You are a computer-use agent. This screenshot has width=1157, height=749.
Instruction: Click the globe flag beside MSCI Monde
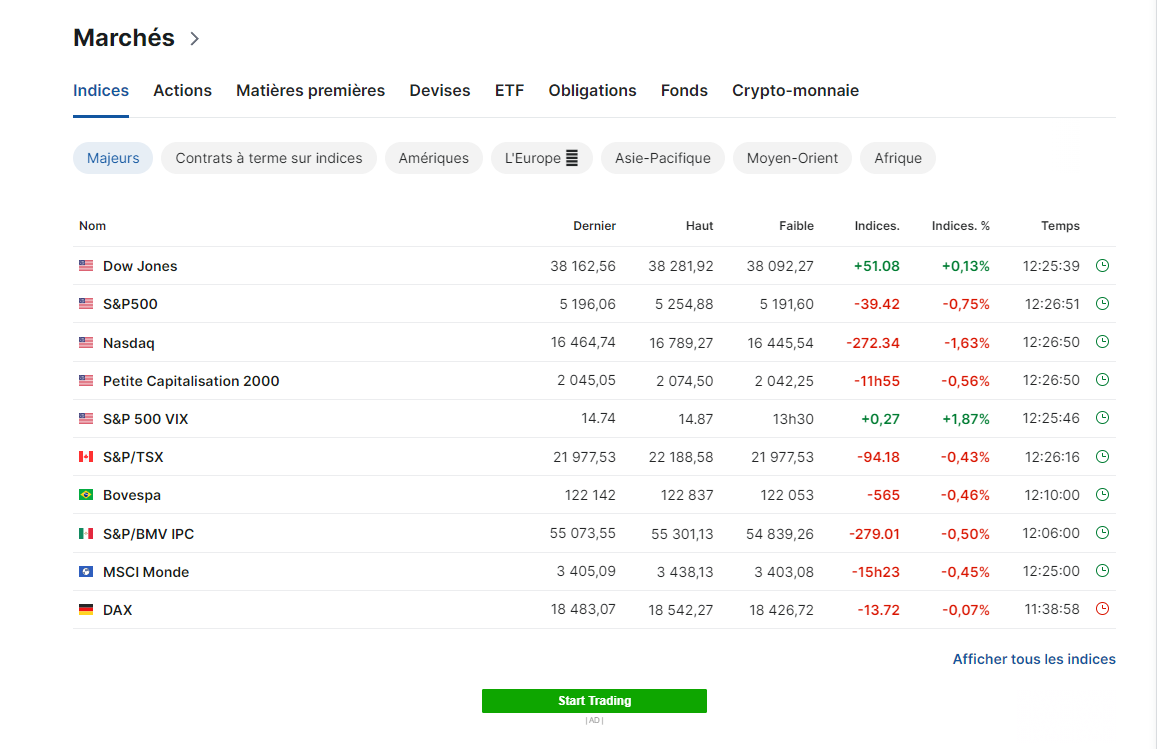tap(86, 571)
